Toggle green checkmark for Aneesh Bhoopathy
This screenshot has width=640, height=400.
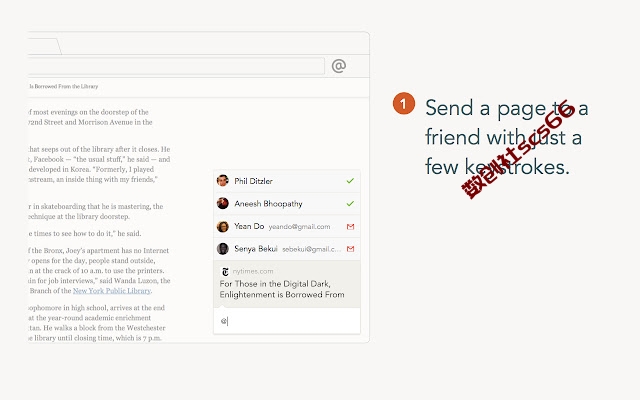350,203
